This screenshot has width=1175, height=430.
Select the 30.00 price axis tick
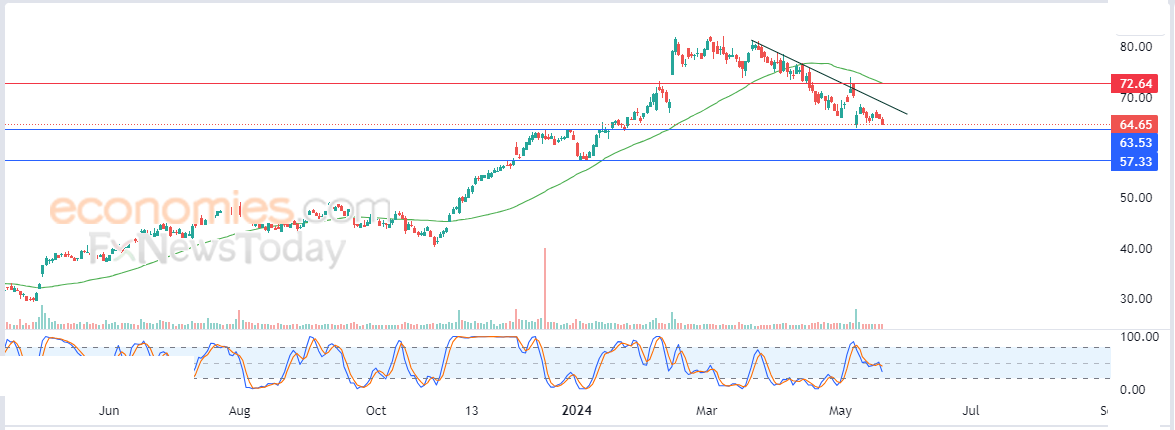click(x=1136, y=298)
